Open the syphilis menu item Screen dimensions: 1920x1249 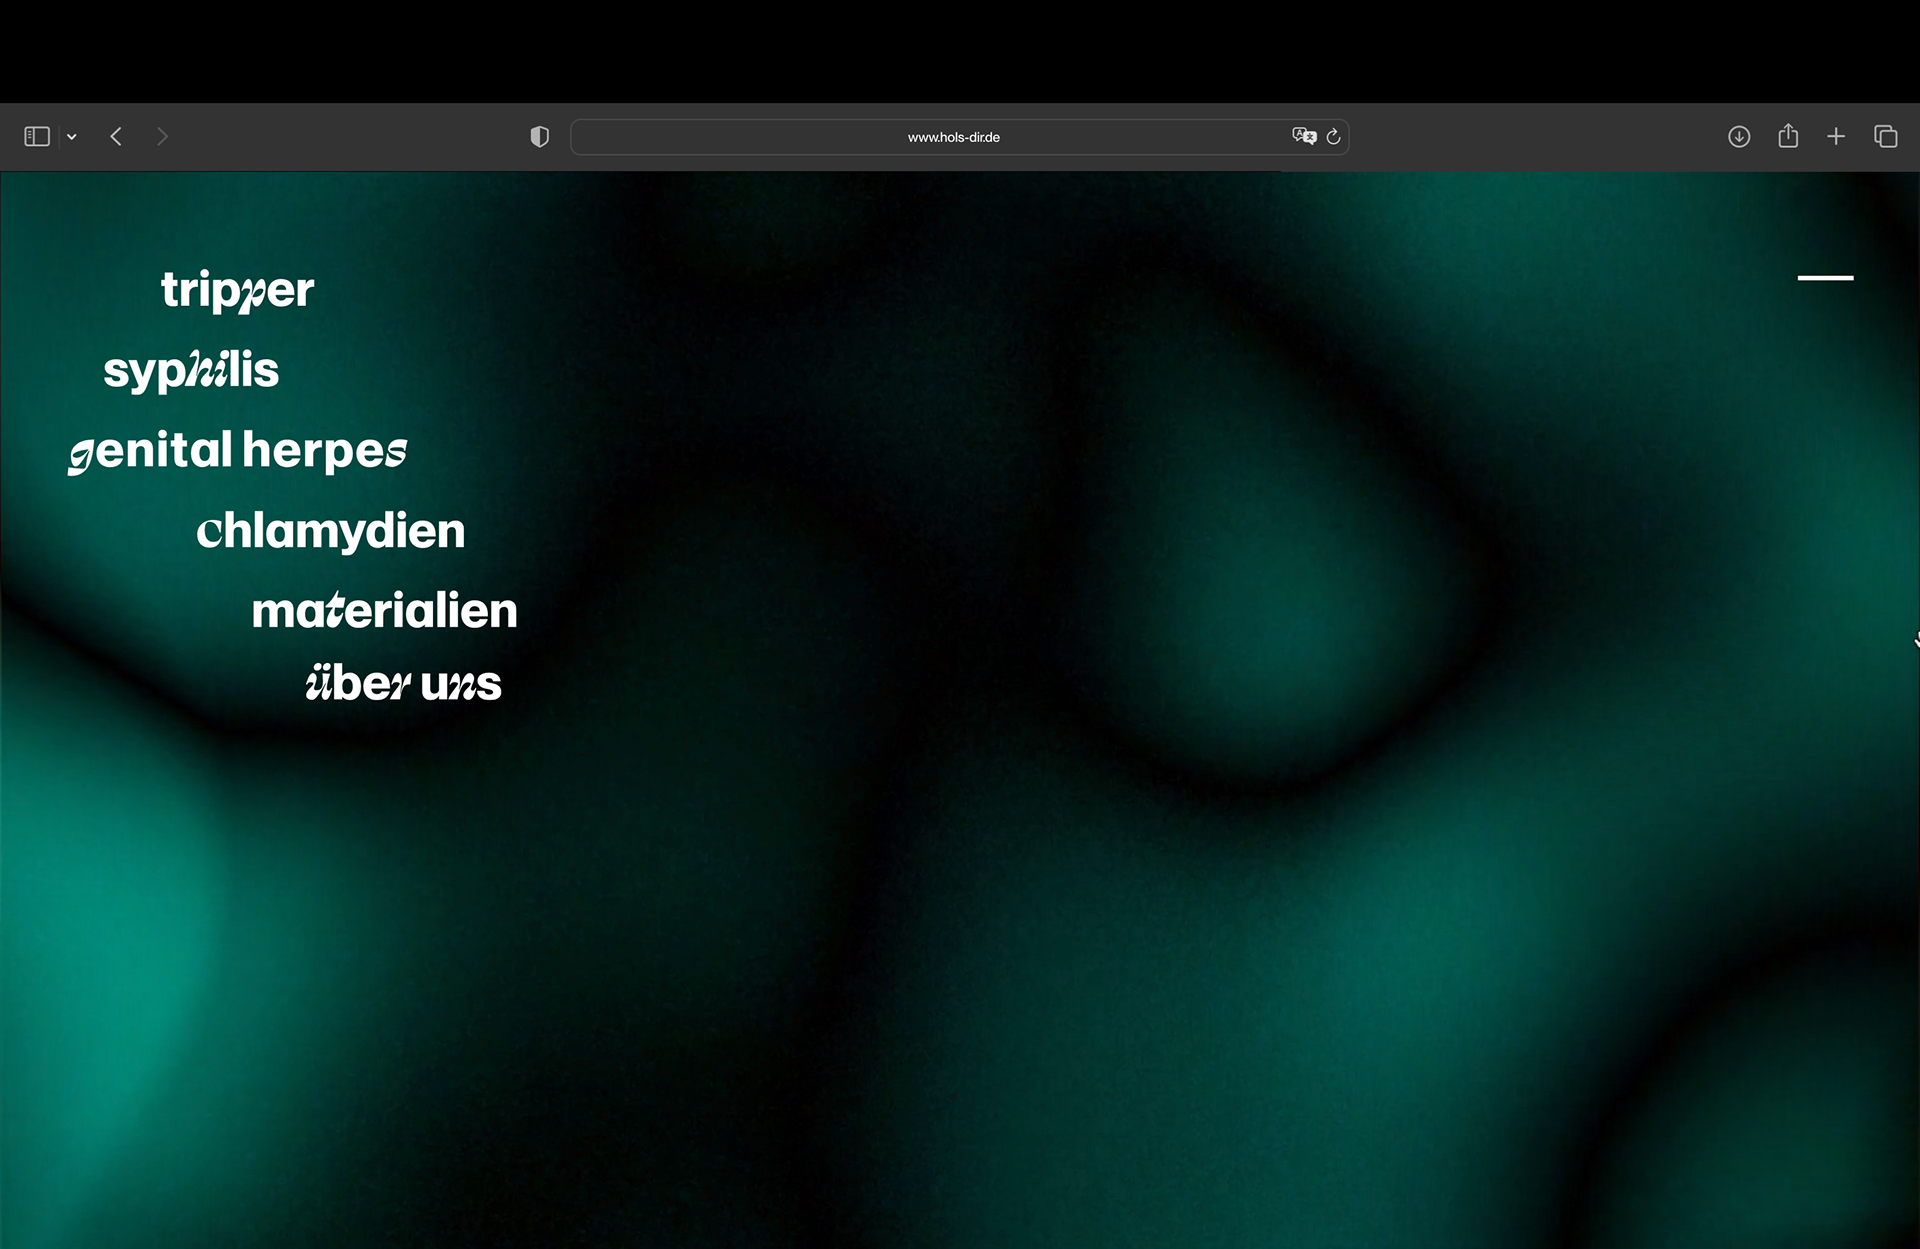click(x=191, y=370)
